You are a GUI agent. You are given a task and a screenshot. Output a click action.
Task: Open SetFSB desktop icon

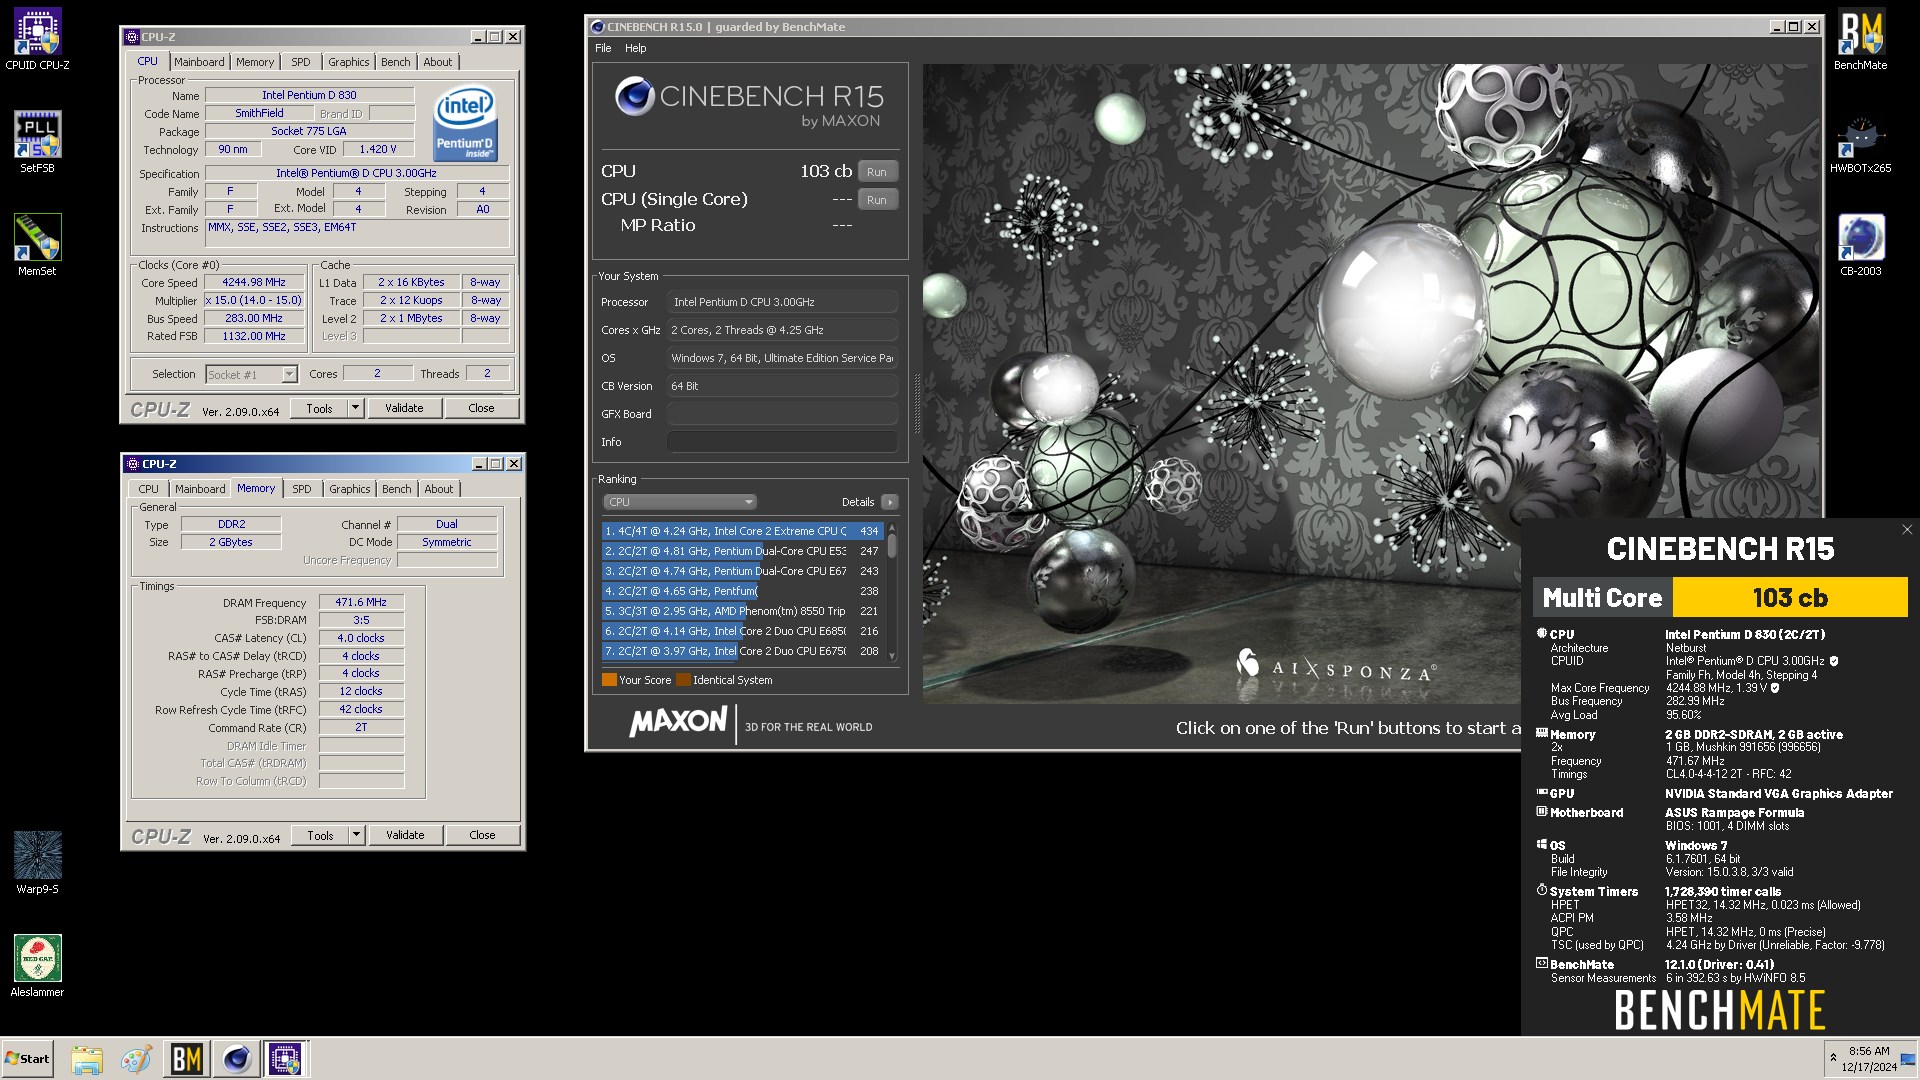[37, 142]
